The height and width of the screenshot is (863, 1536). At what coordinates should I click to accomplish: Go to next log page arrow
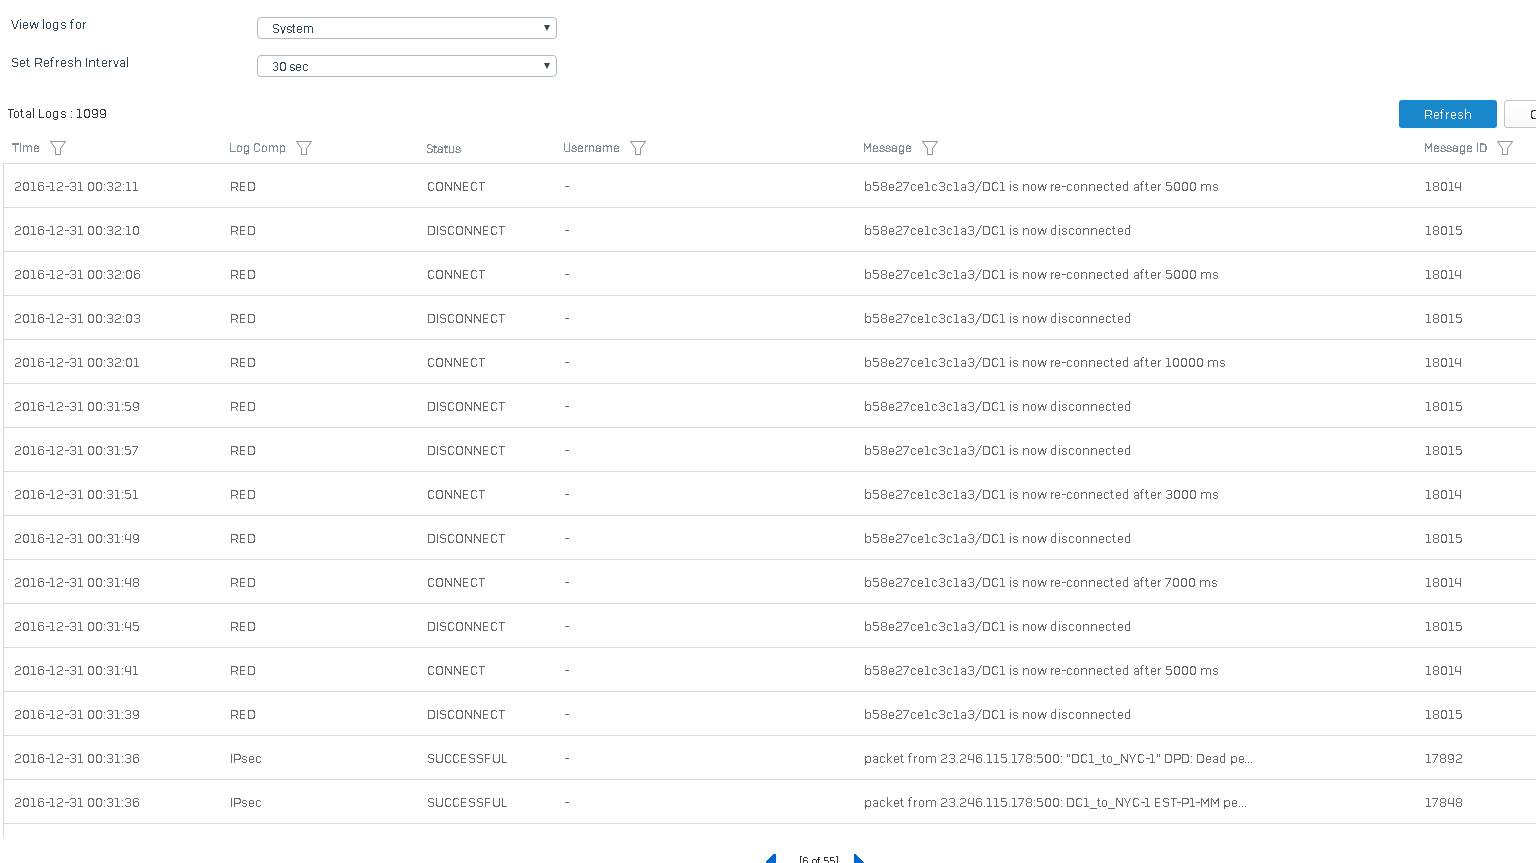coord(859,858)
